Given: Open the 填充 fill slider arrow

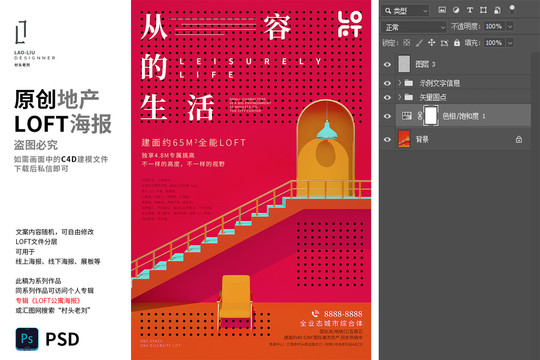Looking at the screenshot, I should (510, 43).
